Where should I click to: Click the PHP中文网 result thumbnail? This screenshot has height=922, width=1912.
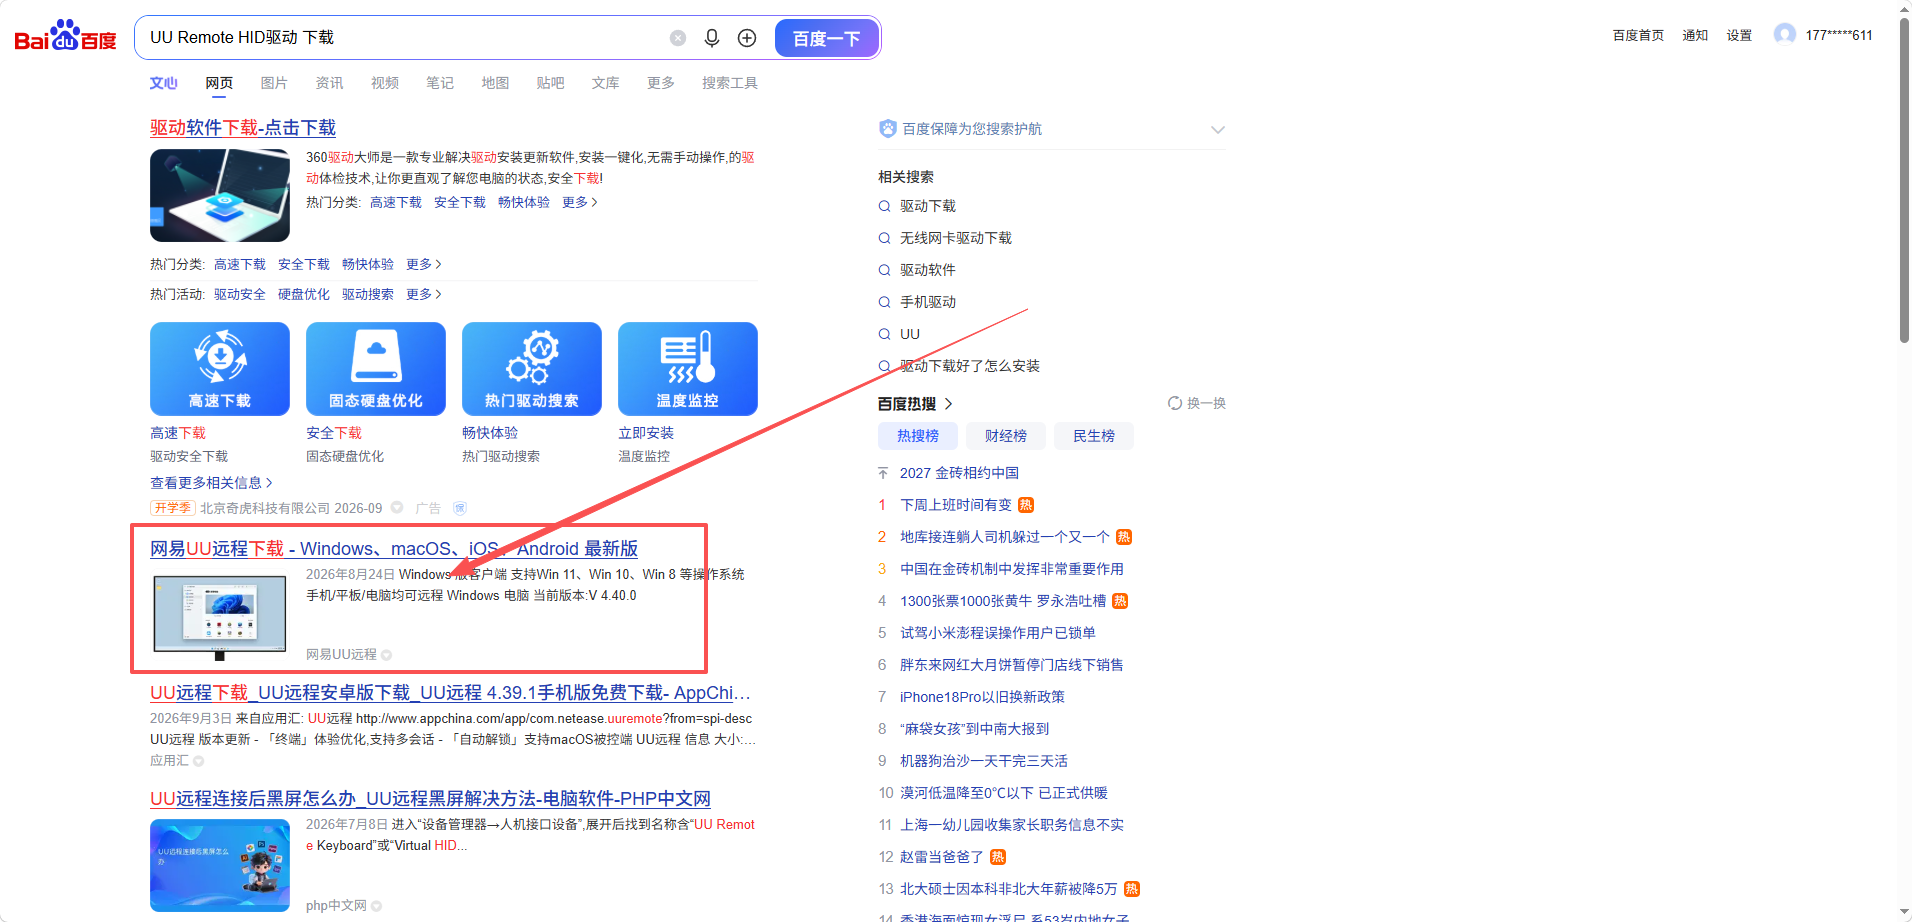click(x=220, y=866)
